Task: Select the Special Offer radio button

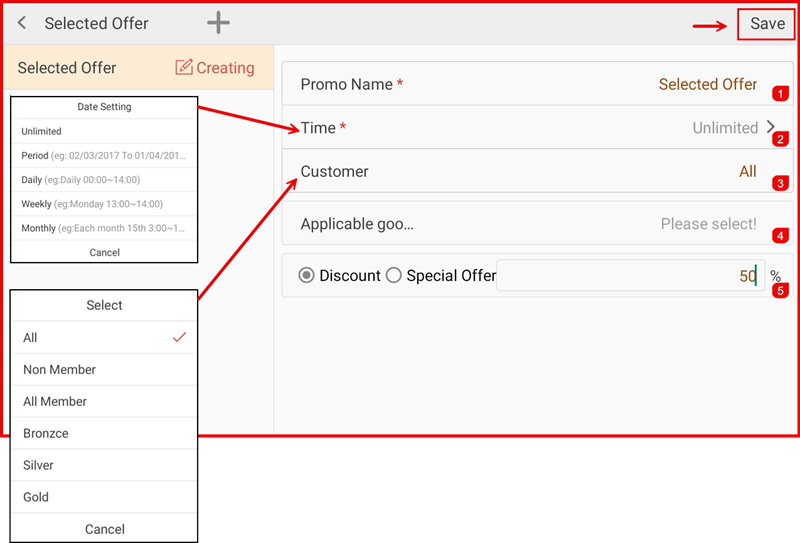Action: click(394, 276)
